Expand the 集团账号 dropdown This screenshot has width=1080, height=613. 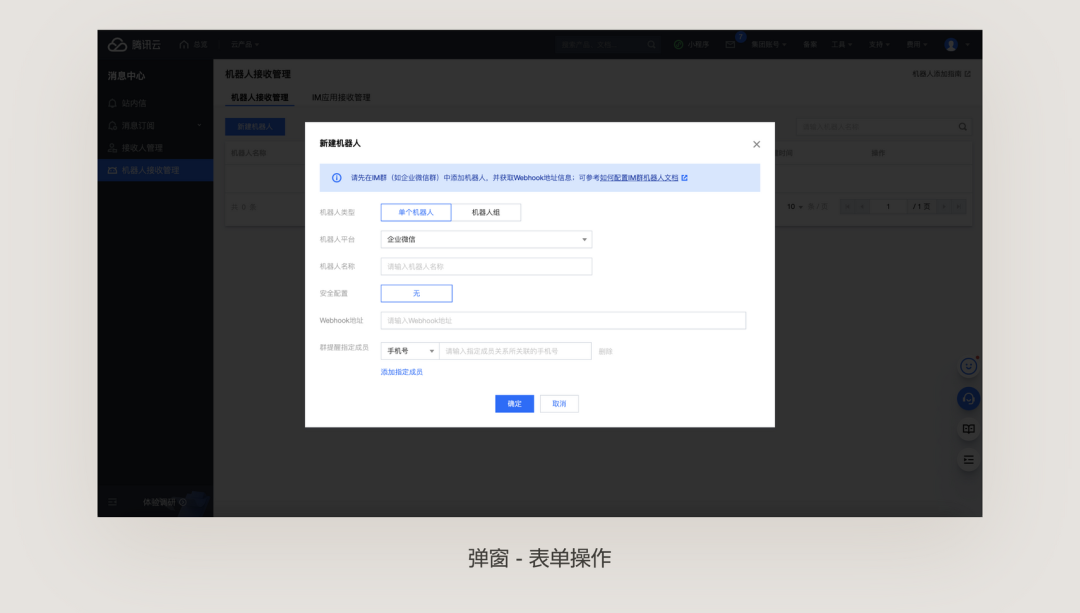click(x=769, y=45)
